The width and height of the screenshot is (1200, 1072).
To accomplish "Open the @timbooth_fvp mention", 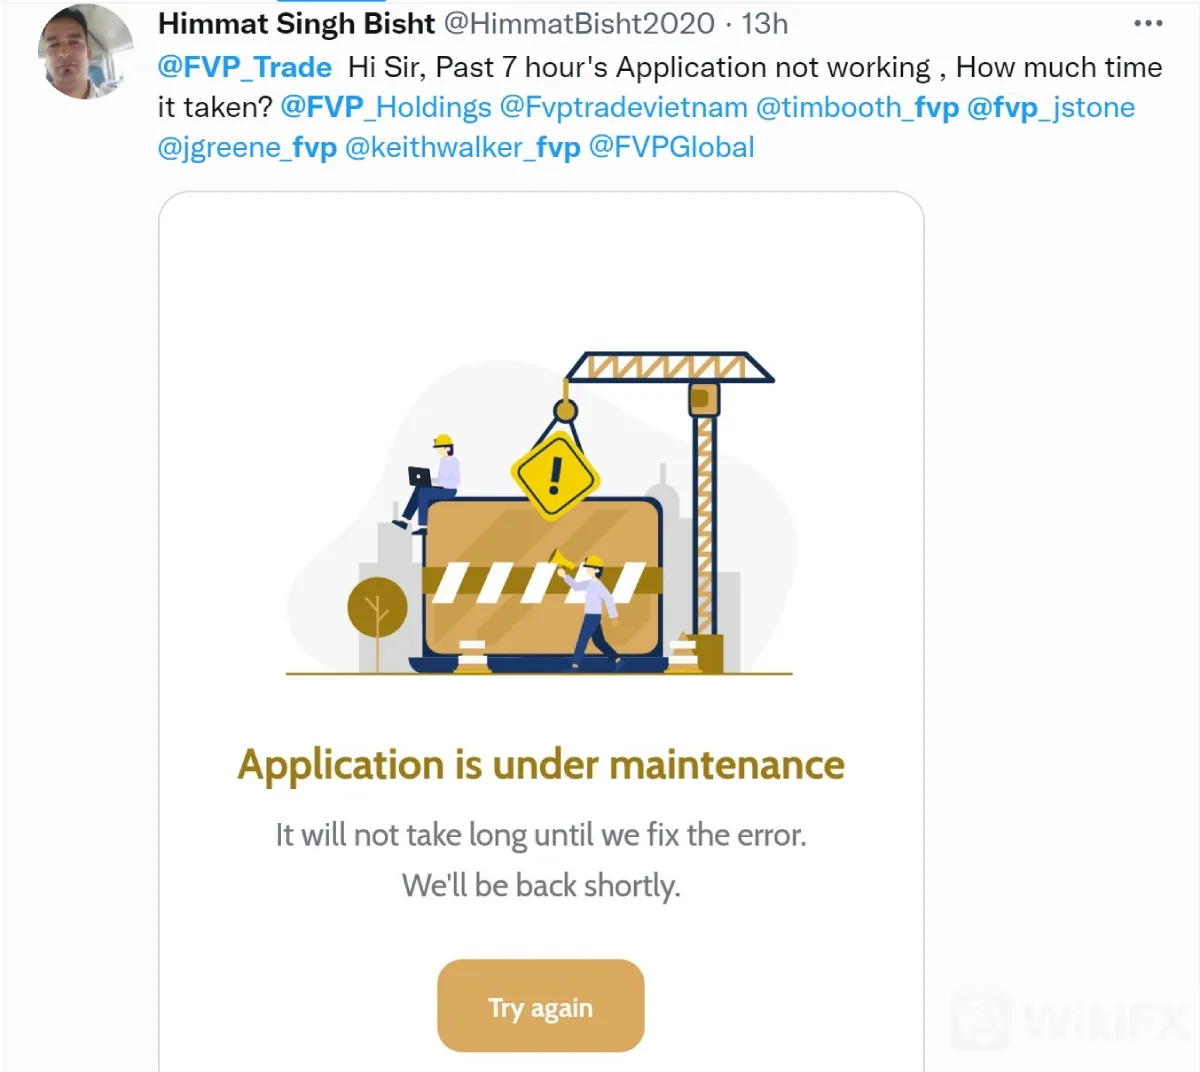I will pos(857,108).
